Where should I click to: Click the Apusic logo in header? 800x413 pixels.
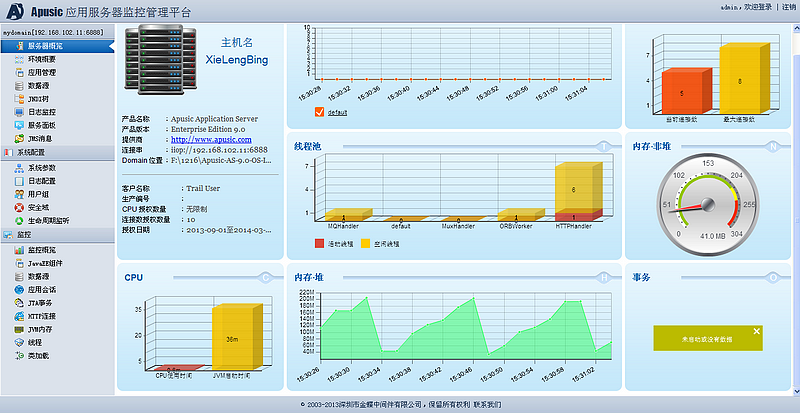point(16,11)
